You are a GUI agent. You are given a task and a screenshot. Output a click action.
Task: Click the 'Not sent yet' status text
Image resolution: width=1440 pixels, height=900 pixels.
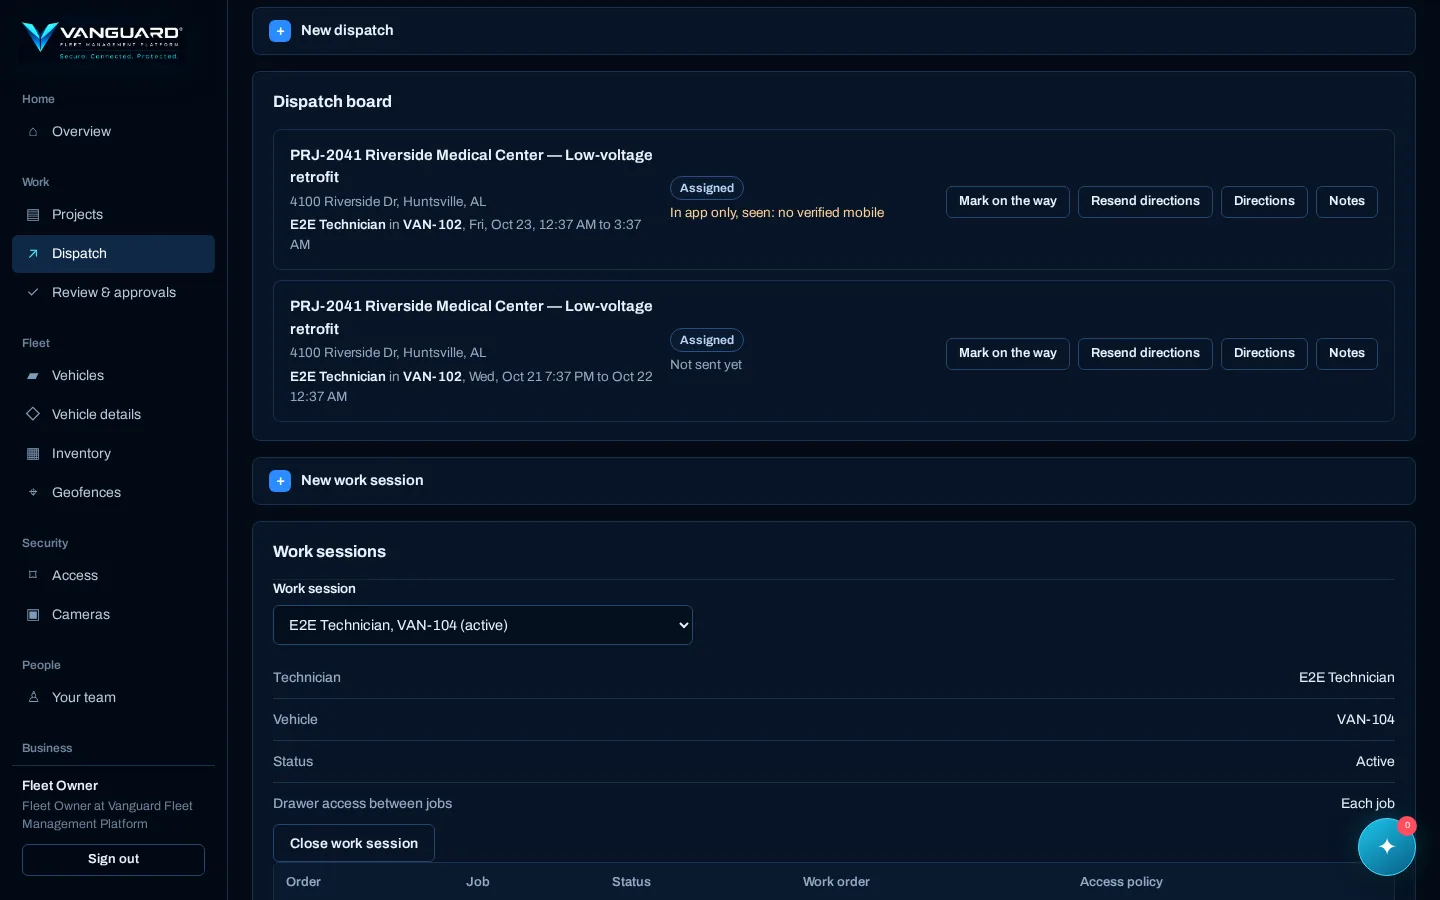(706, 365)
